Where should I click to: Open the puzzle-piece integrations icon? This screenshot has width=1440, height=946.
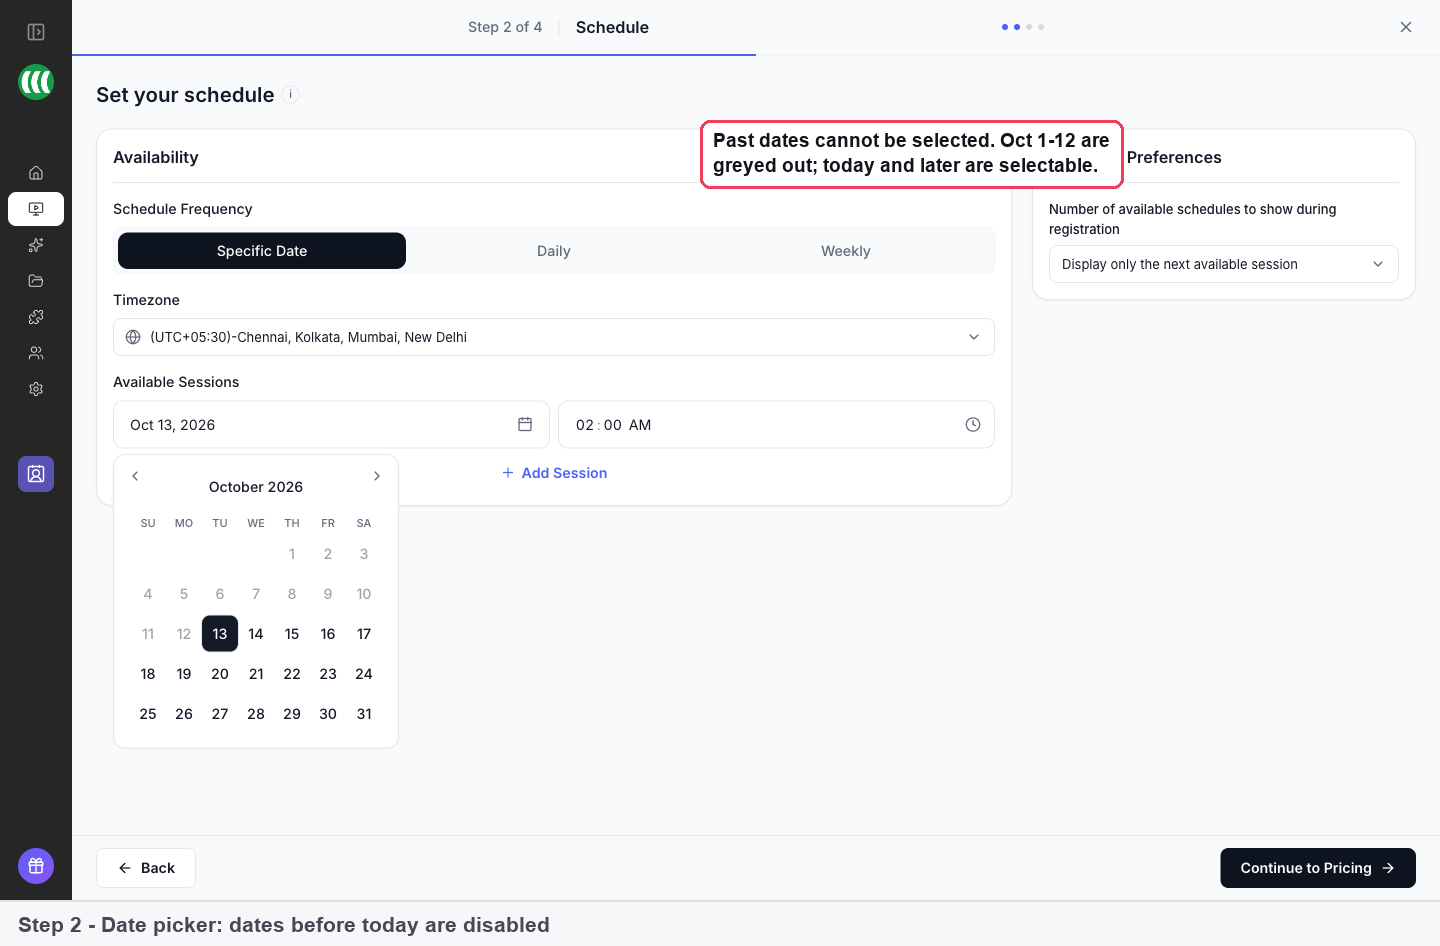[x=36, y=317]
